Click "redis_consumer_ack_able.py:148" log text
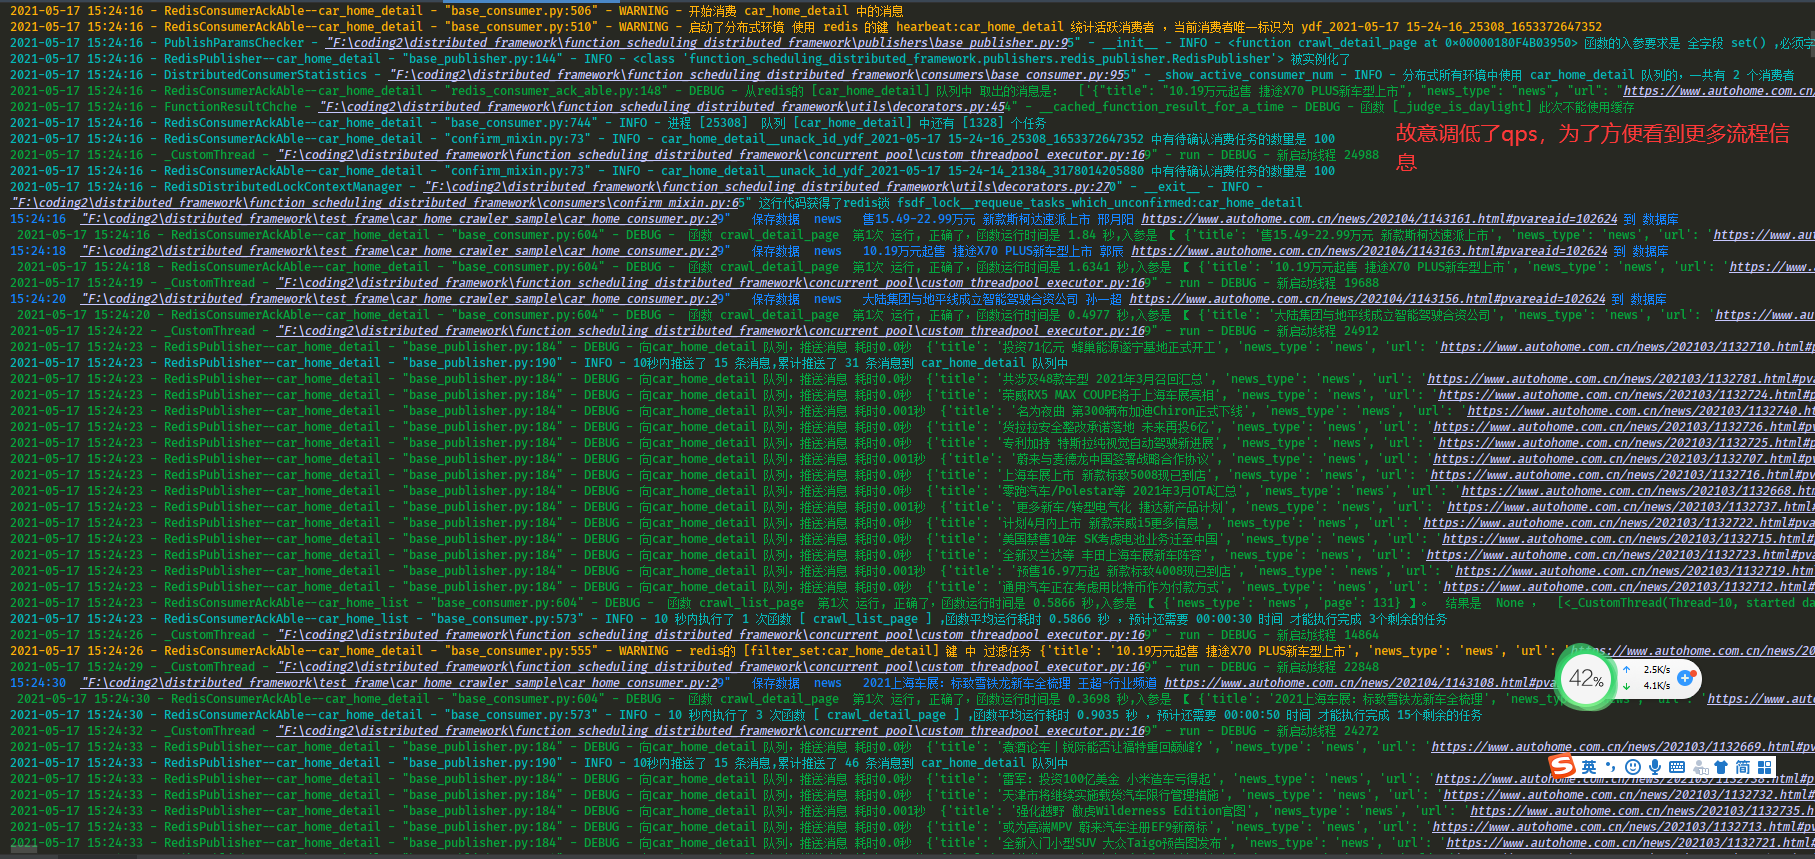Screen dimensions: 1815x859 click(557, 91)
